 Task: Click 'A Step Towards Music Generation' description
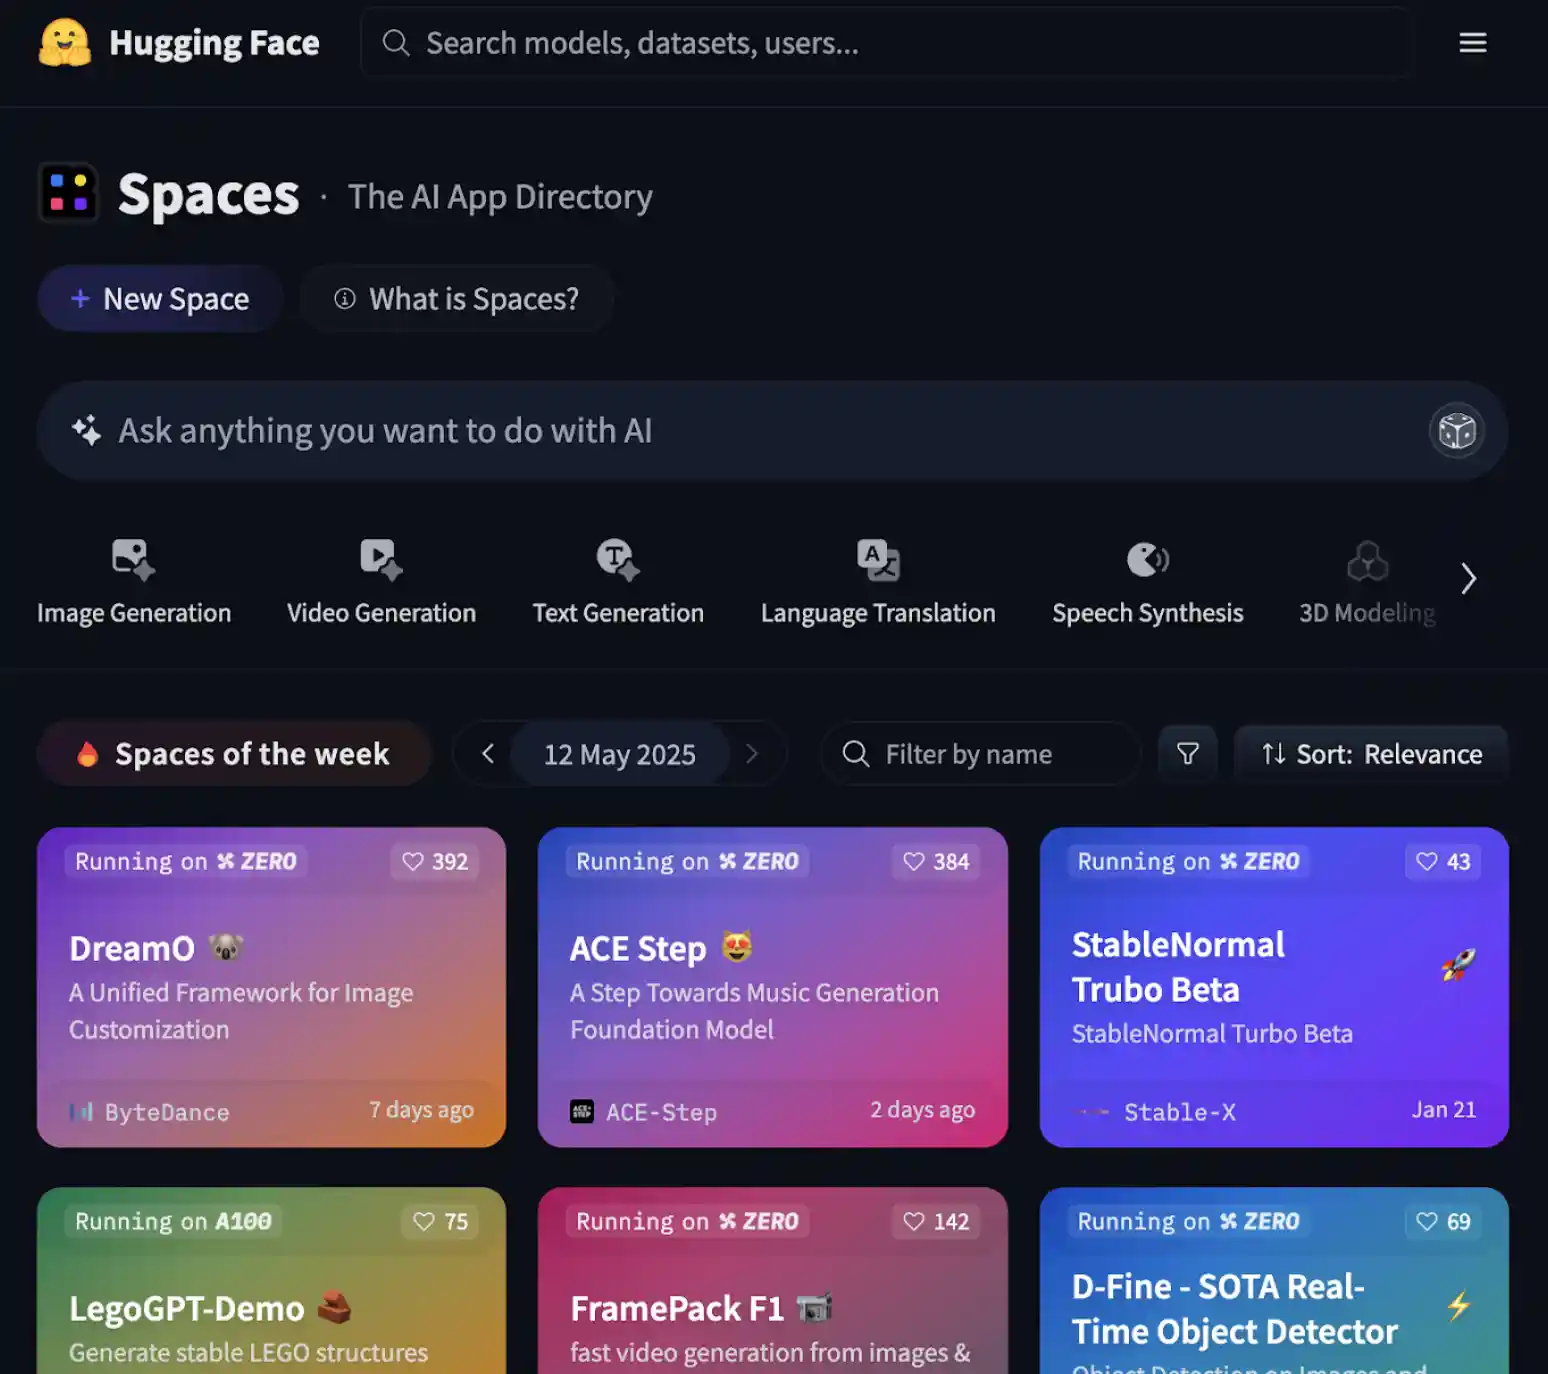(754, 1011)
